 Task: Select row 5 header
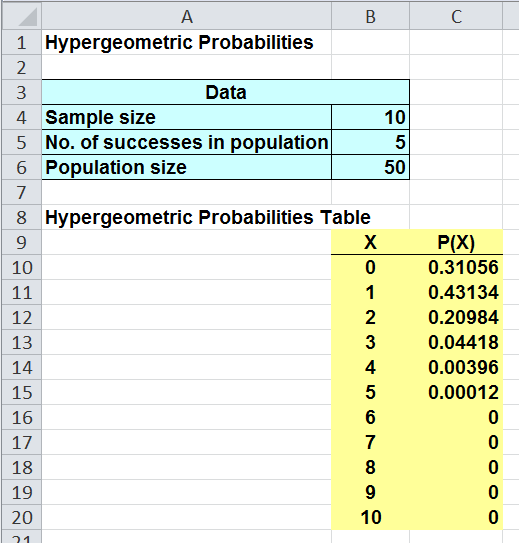coord(21,142)
